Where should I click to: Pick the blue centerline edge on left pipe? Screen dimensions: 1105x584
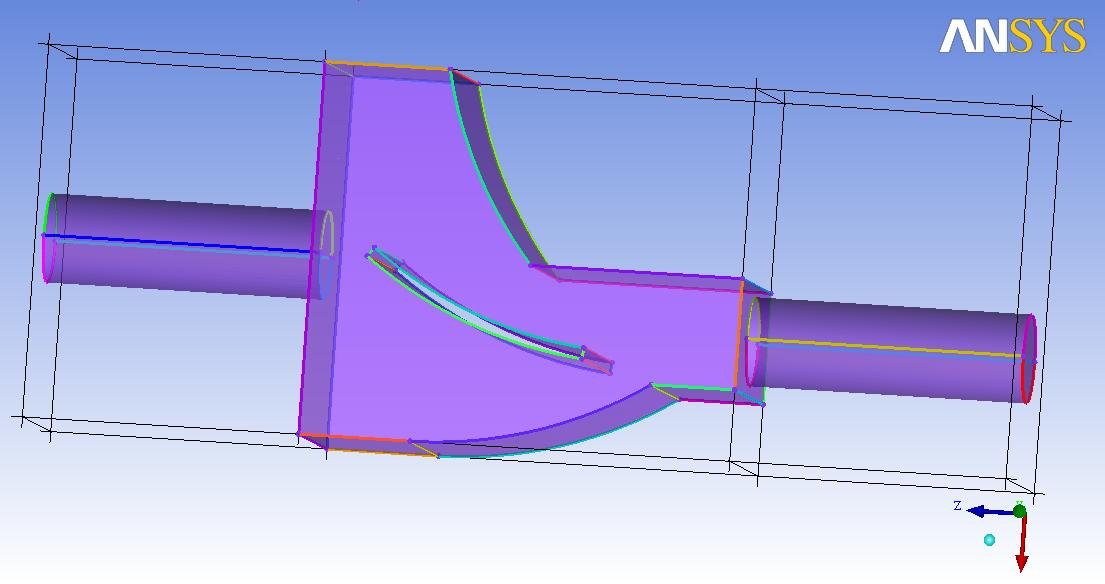point(180,243)
